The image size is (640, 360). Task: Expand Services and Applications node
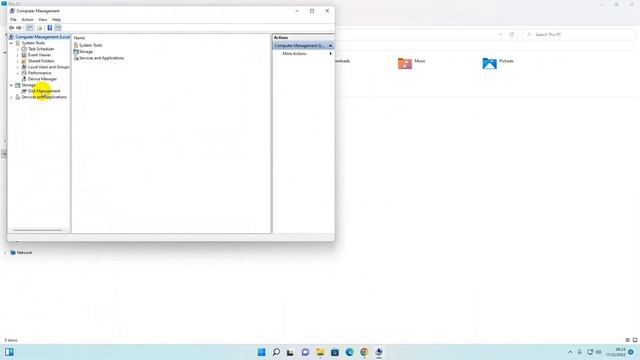click(11, 97)
